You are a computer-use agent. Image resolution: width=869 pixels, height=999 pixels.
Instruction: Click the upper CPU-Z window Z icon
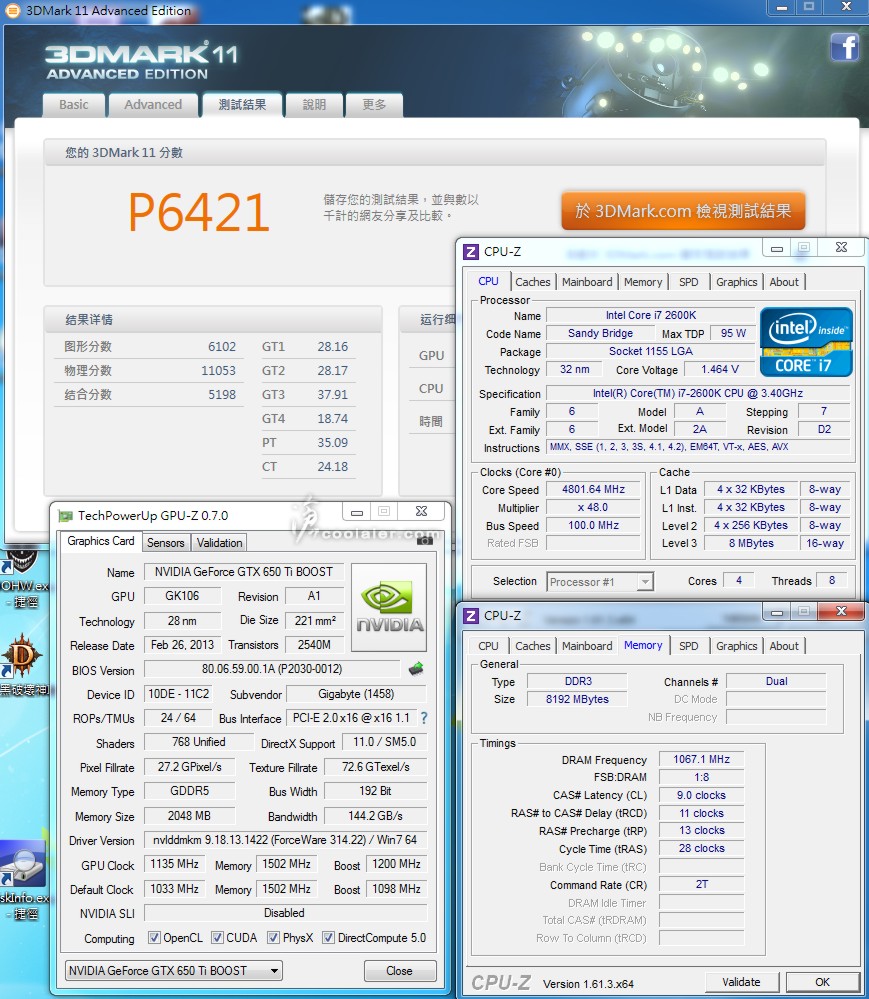click(471, 252)
